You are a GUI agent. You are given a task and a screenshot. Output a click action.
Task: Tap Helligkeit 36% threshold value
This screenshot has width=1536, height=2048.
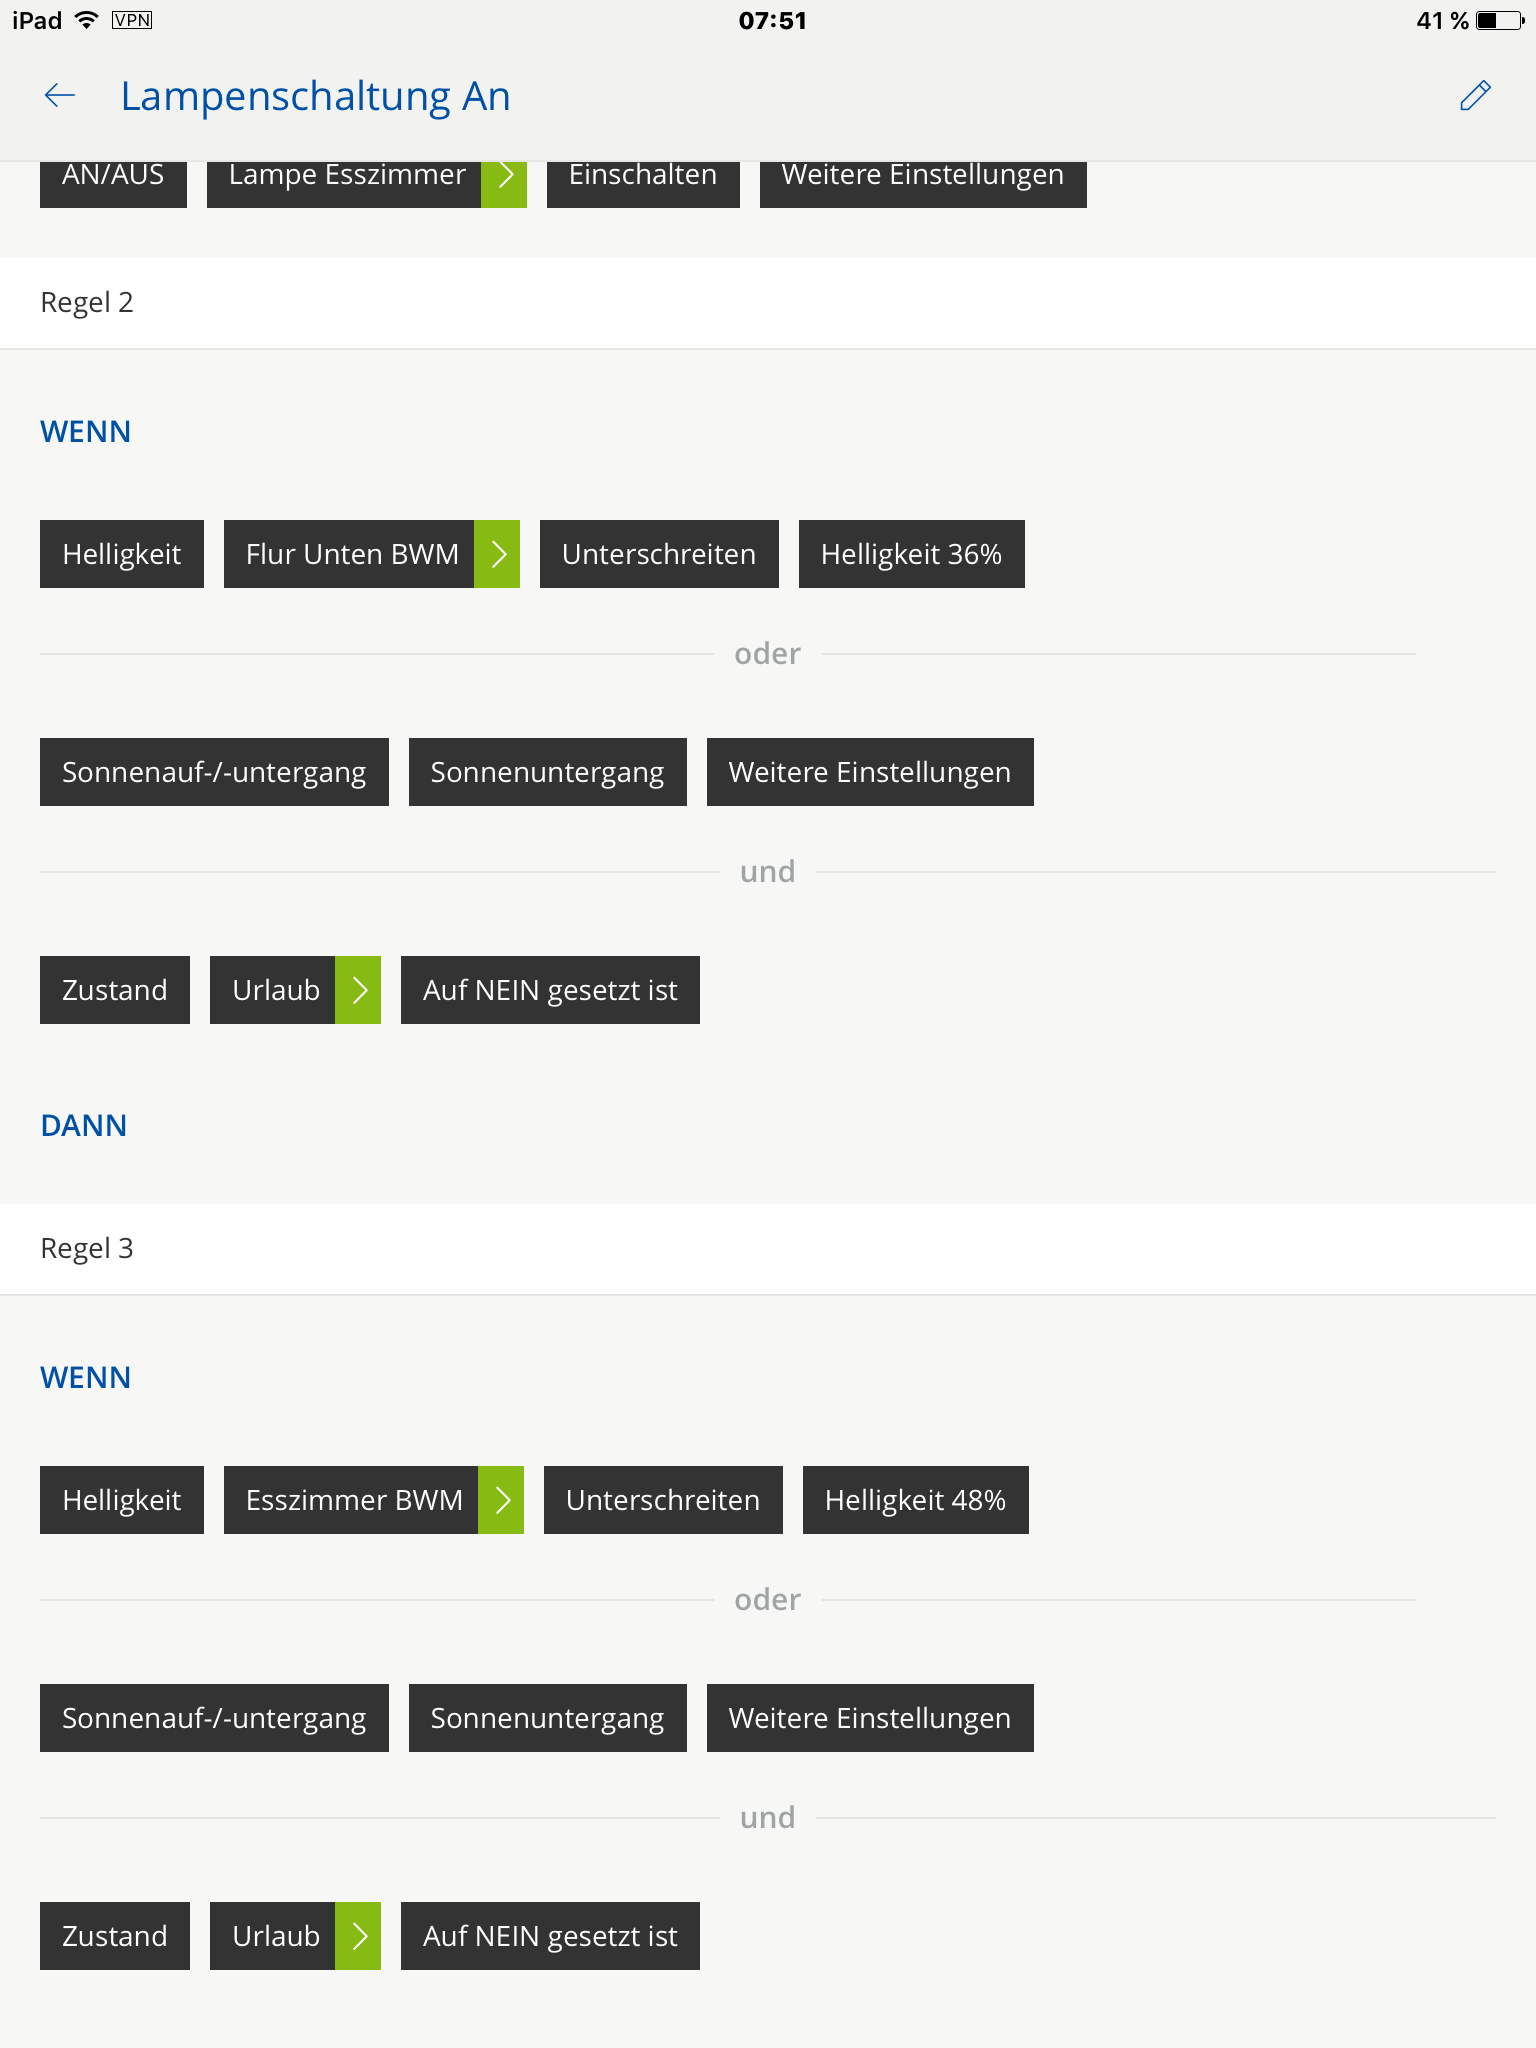click(911, 554)
